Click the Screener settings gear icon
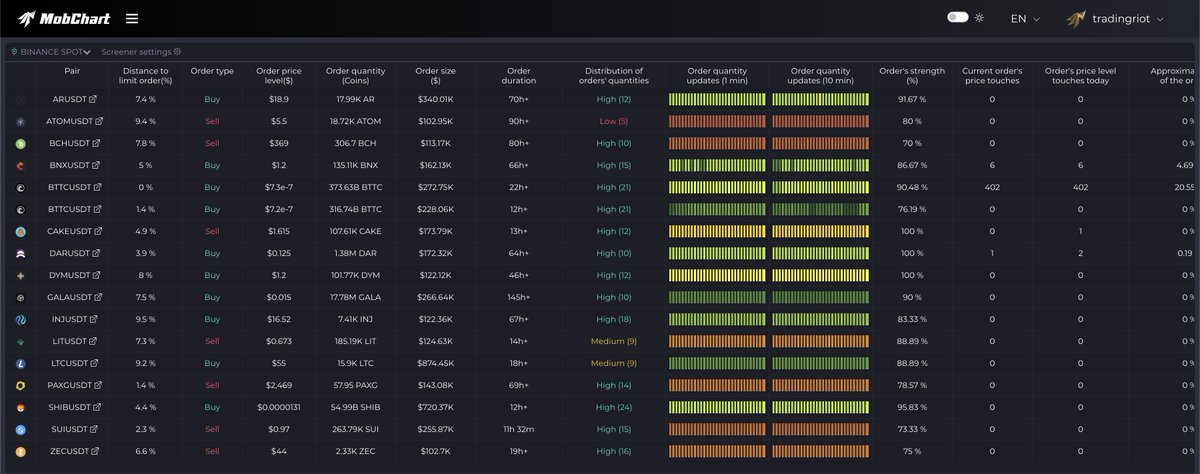Viewport: 1200px width, 474px height. [x=177, y=51]
